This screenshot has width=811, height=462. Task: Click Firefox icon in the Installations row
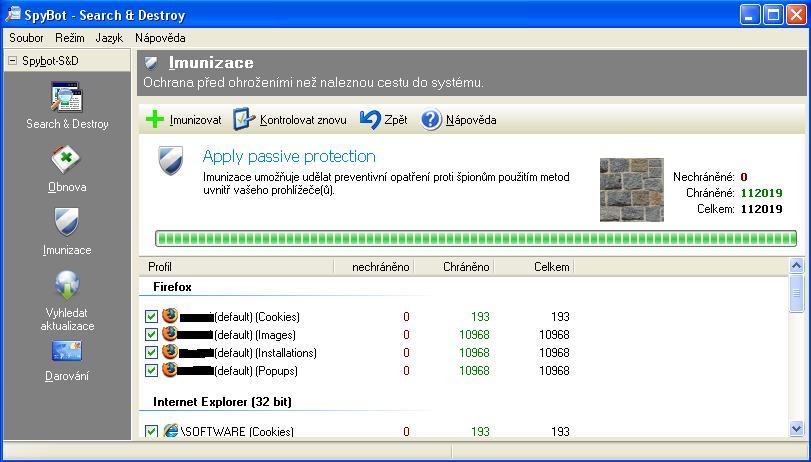click(170, 352)
